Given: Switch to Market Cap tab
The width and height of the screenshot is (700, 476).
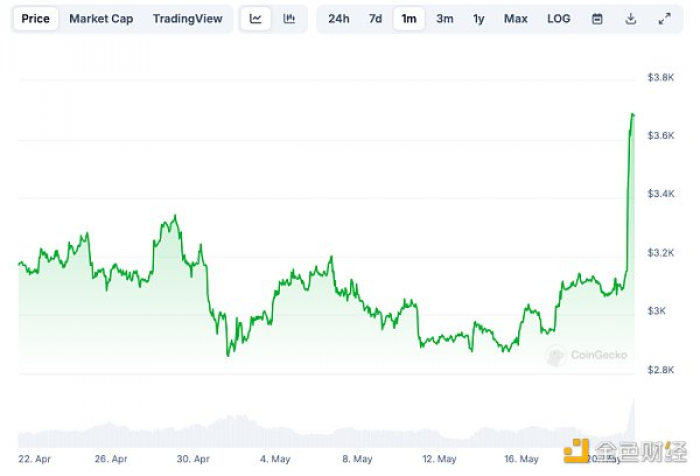Looking at the screenshot, I should pos(101,19).
